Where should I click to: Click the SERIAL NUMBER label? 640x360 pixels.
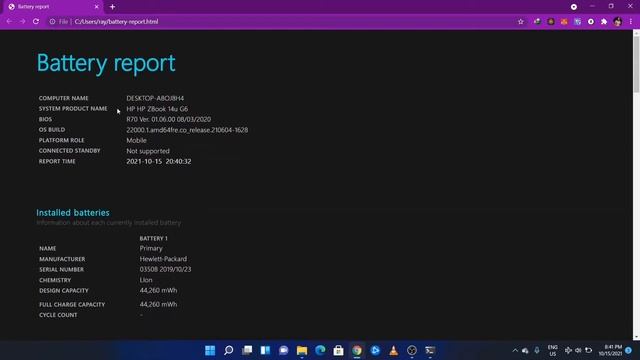tap(61, 269)
